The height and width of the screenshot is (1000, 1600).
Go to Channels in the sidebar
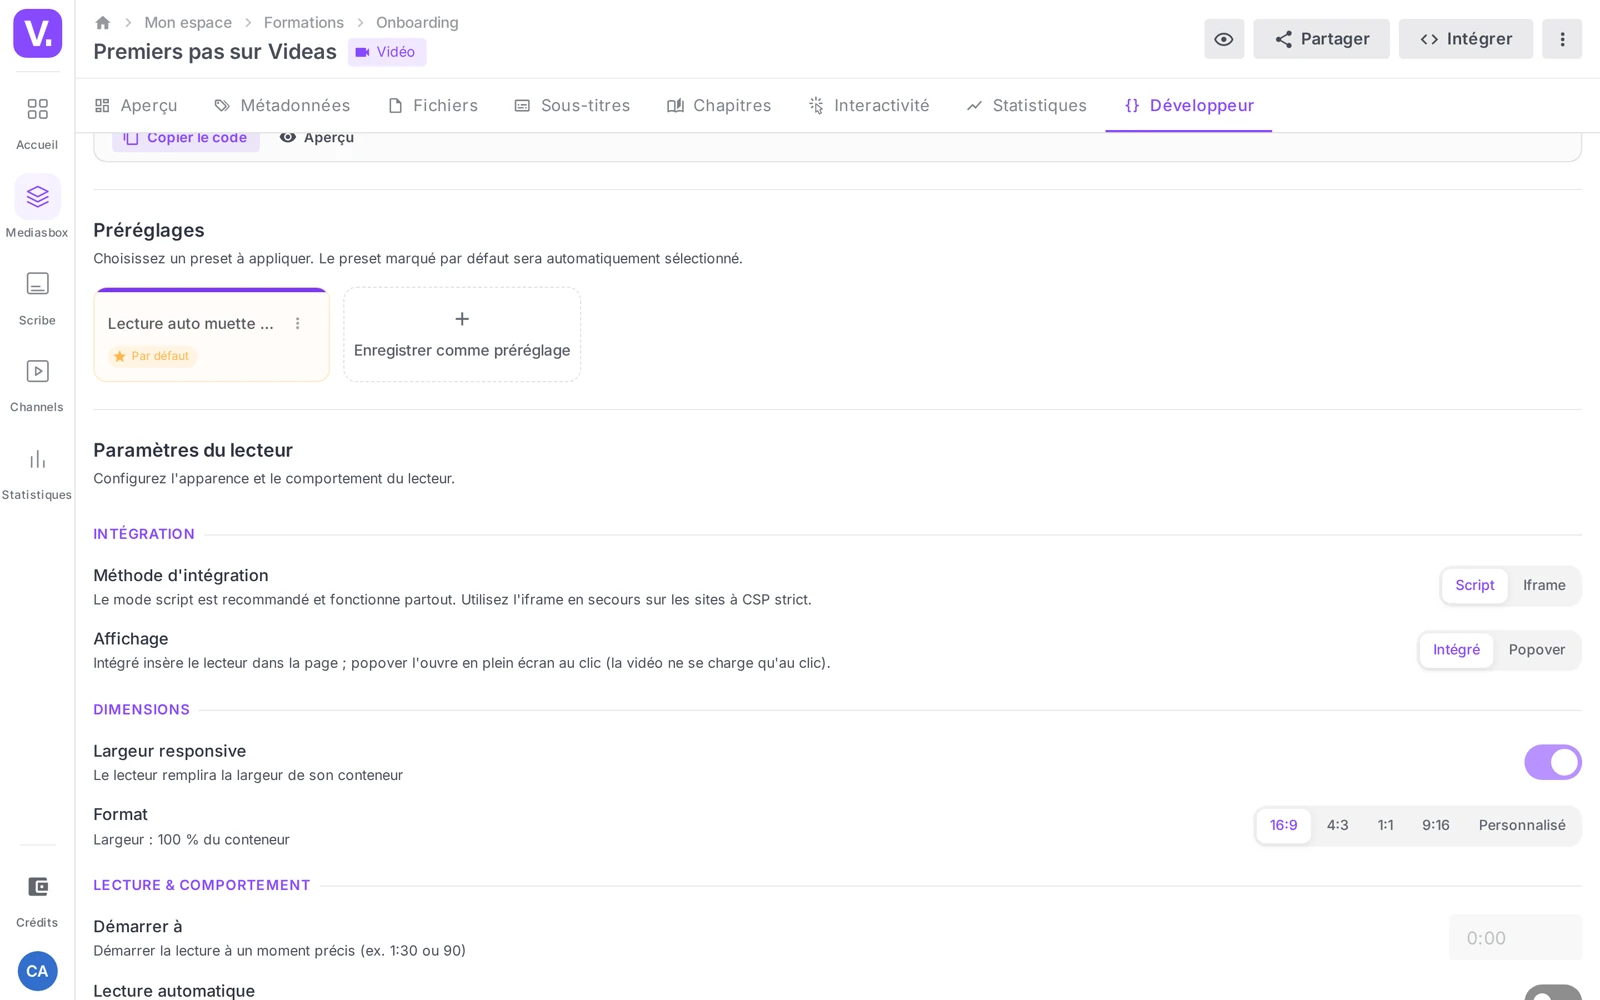tap(37, 385)
